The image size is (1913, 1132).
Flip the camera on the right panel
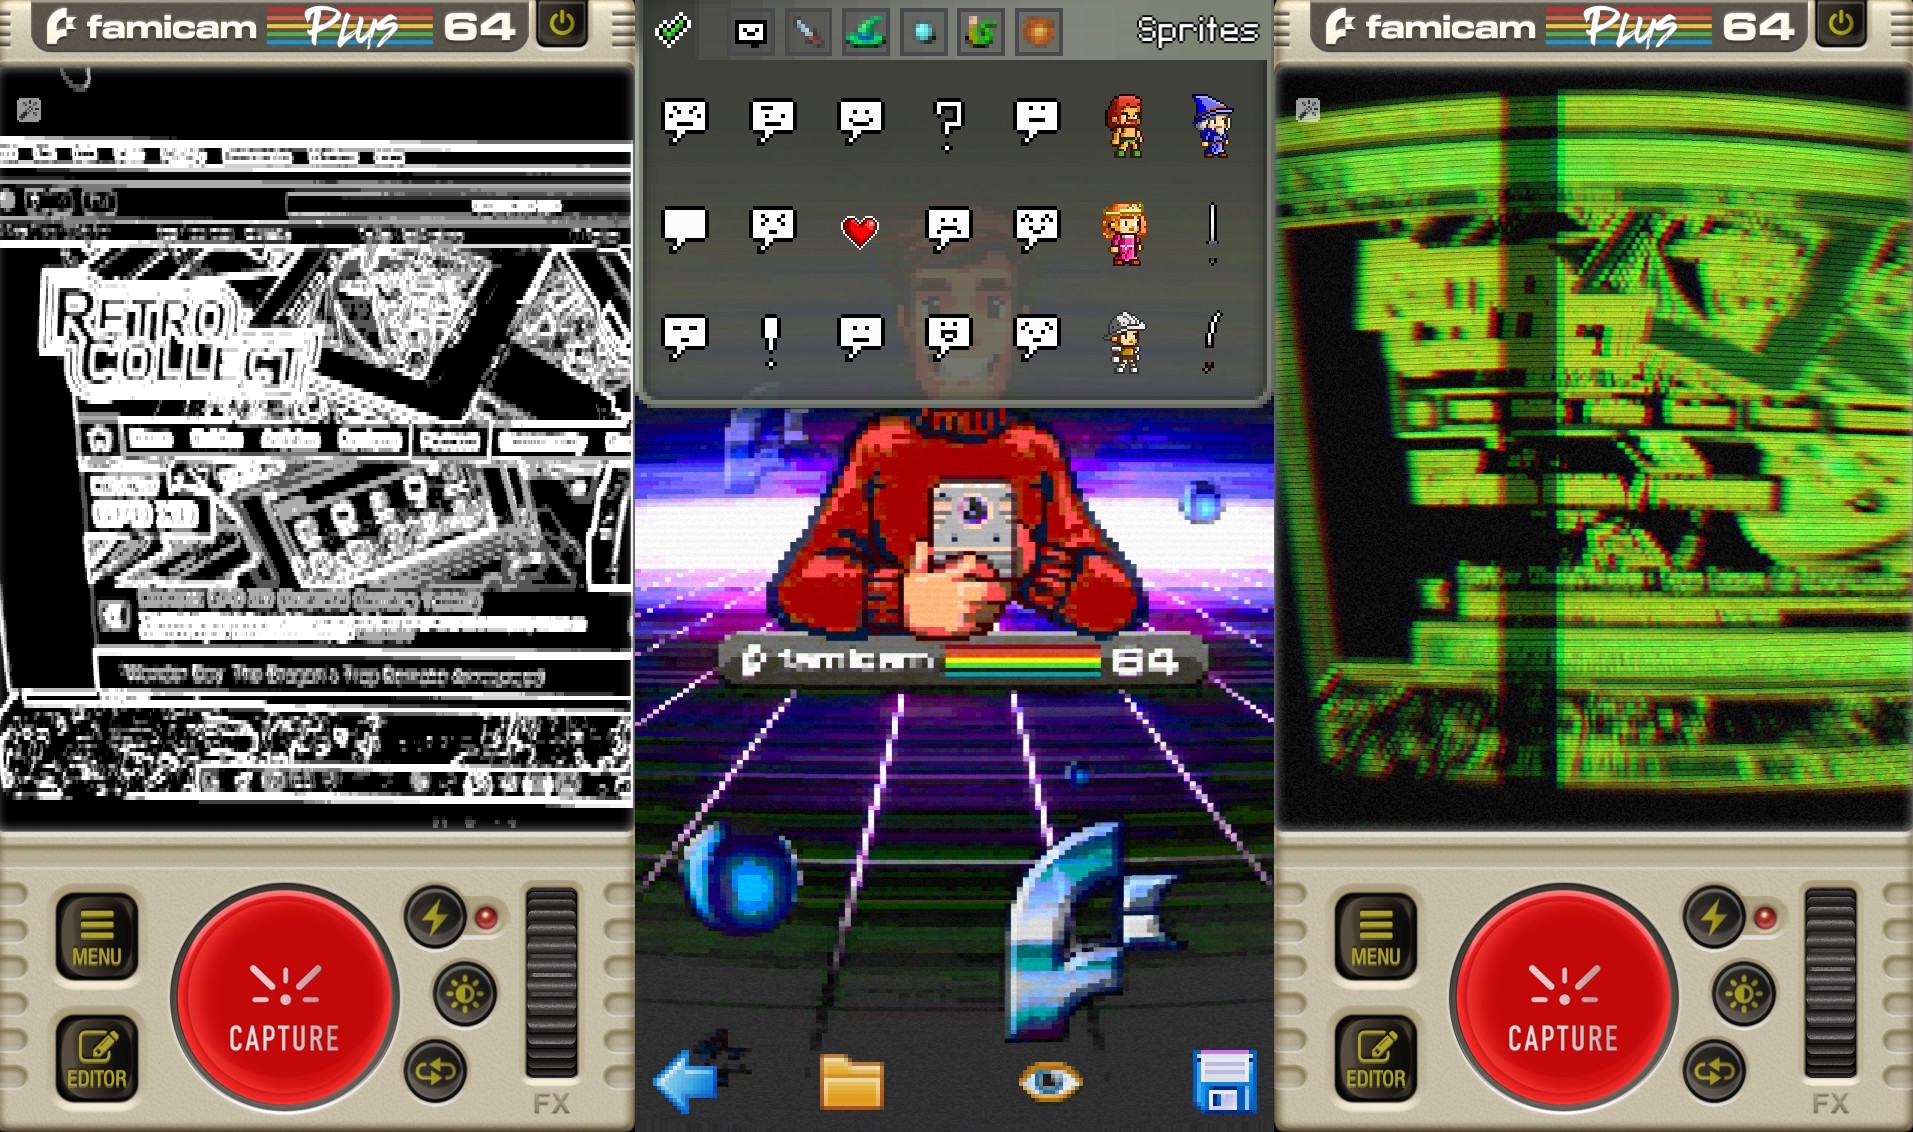pos(1714,1071)
